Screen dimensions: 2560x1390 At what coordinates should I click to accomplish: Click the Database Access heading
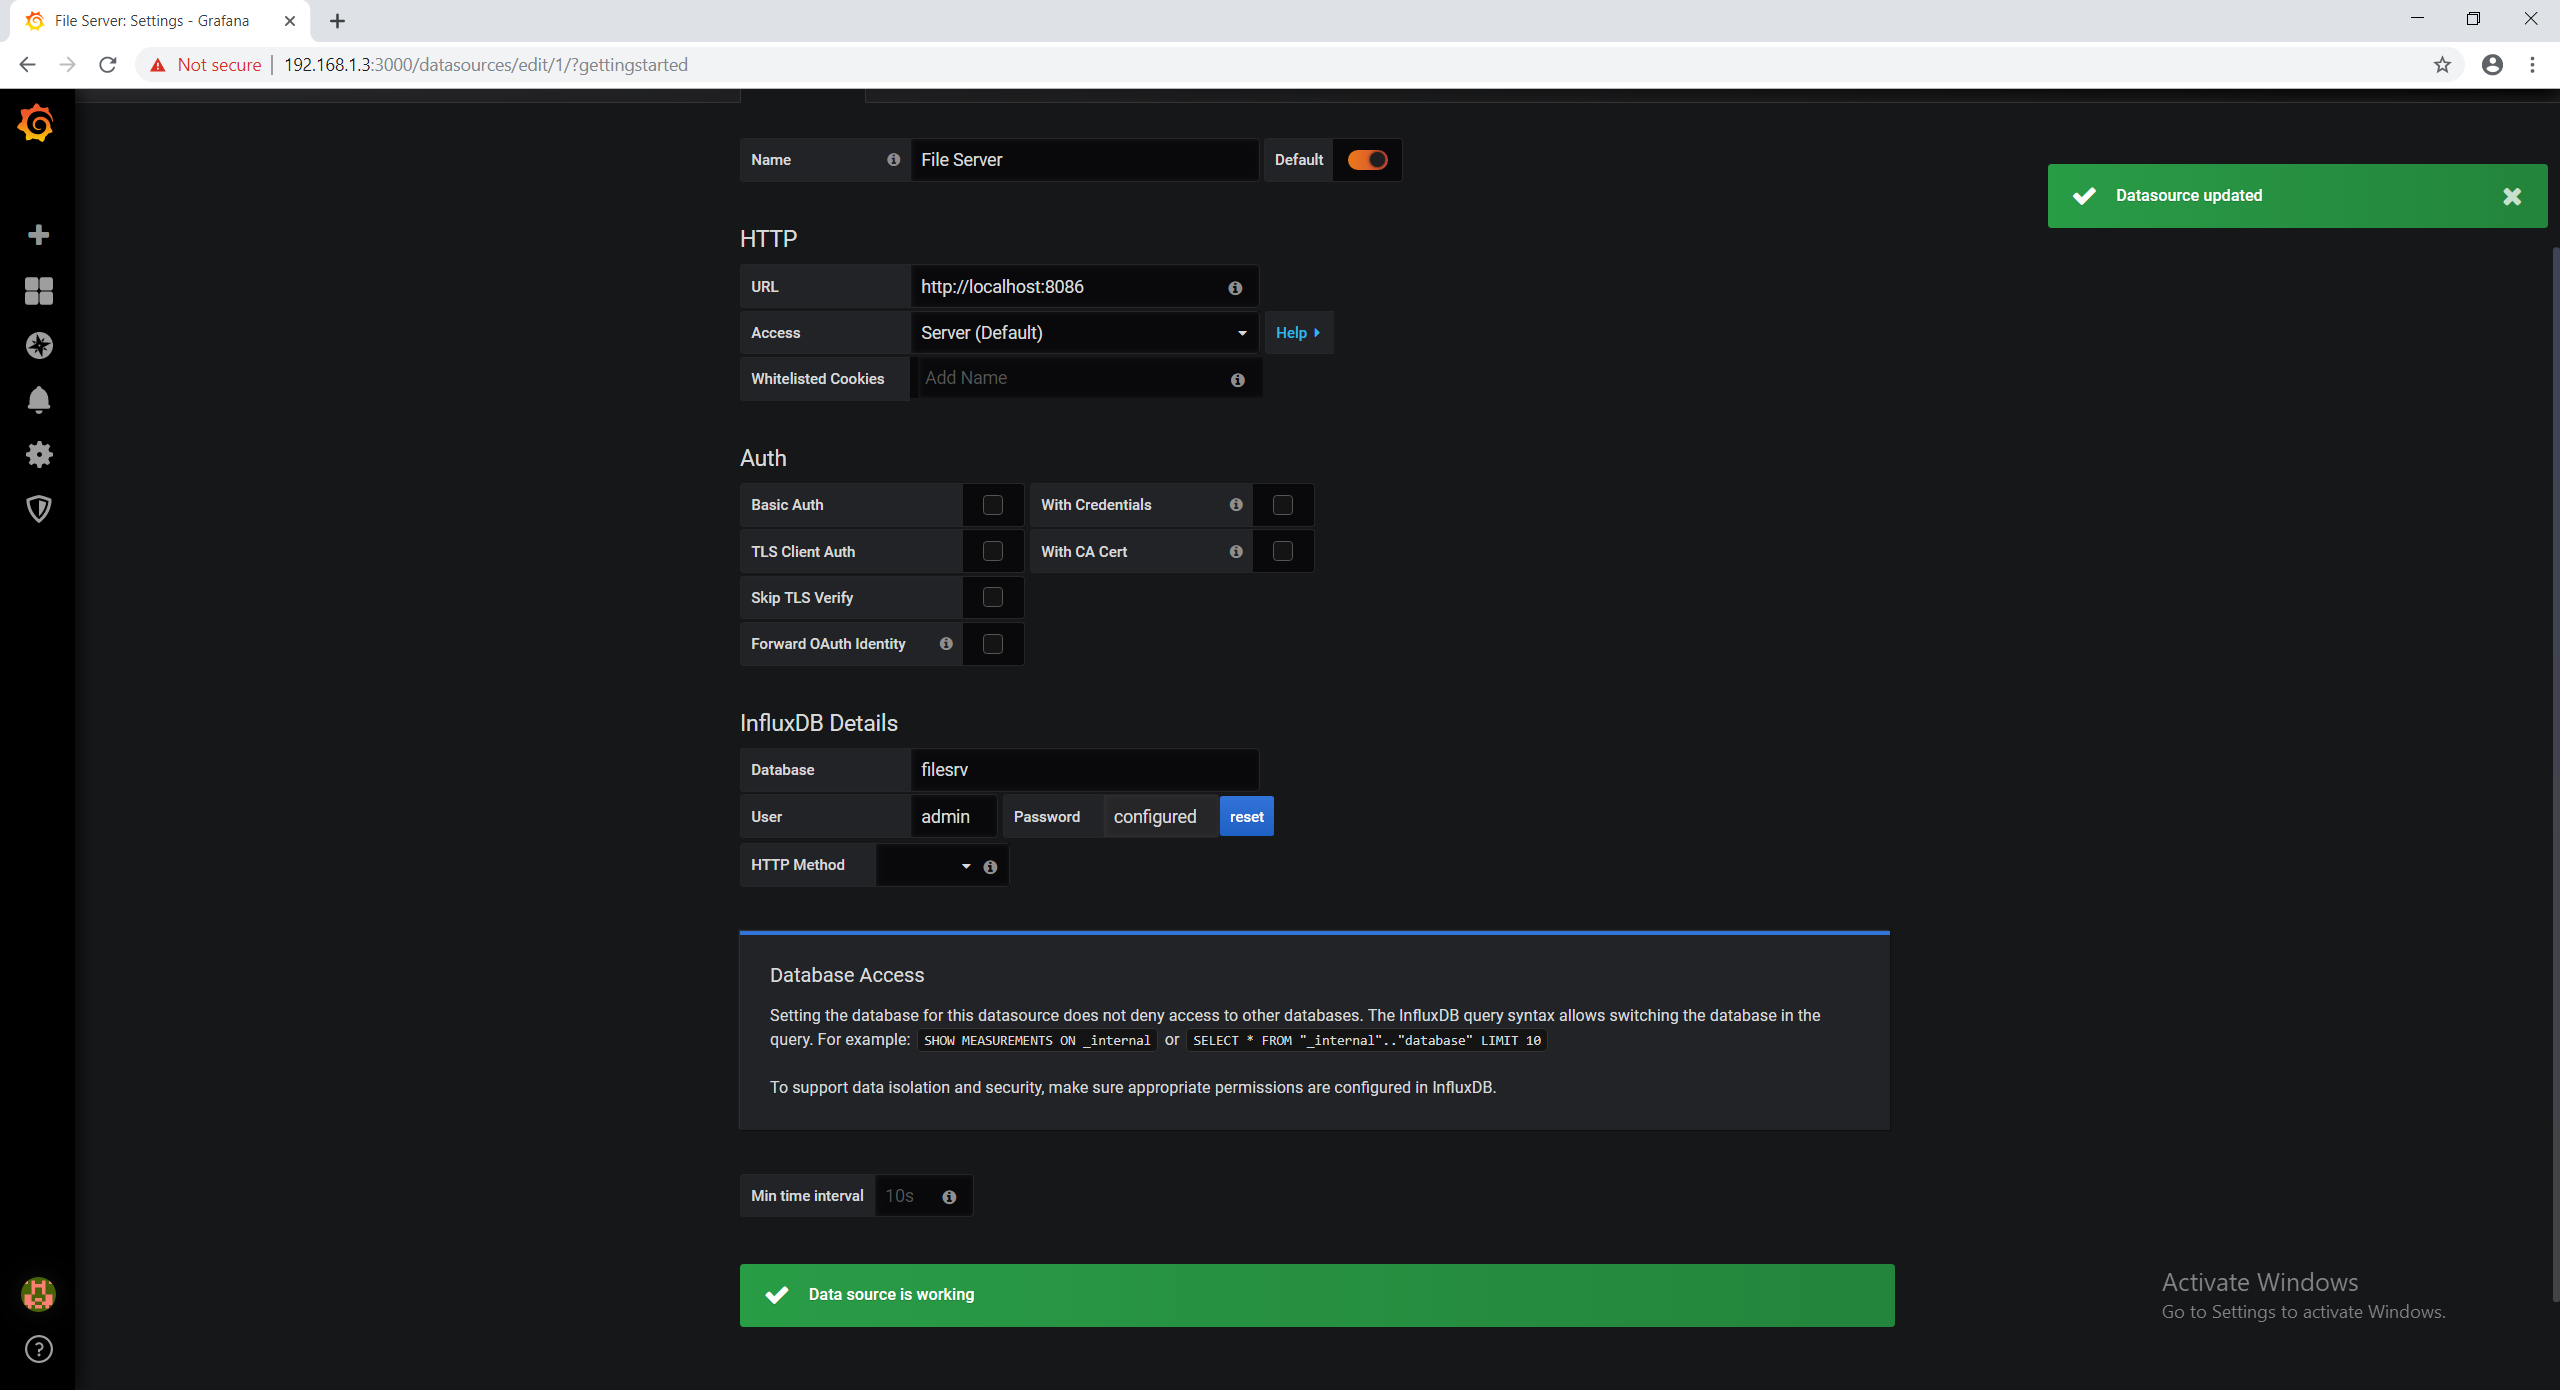click(847, 975)
